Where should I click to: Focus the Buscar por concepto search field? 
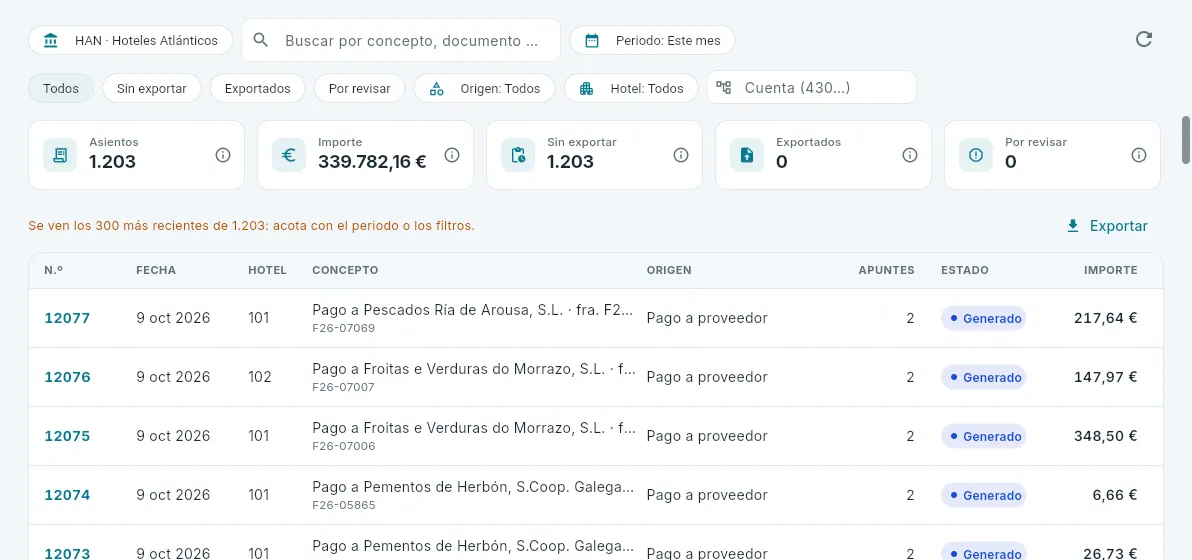(x=401, y=40)
